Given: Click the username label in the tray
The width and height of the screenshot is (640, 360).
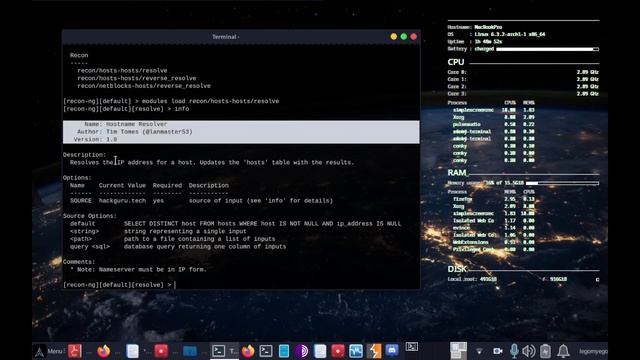Looking at the screenshot, I should (593, 351).
